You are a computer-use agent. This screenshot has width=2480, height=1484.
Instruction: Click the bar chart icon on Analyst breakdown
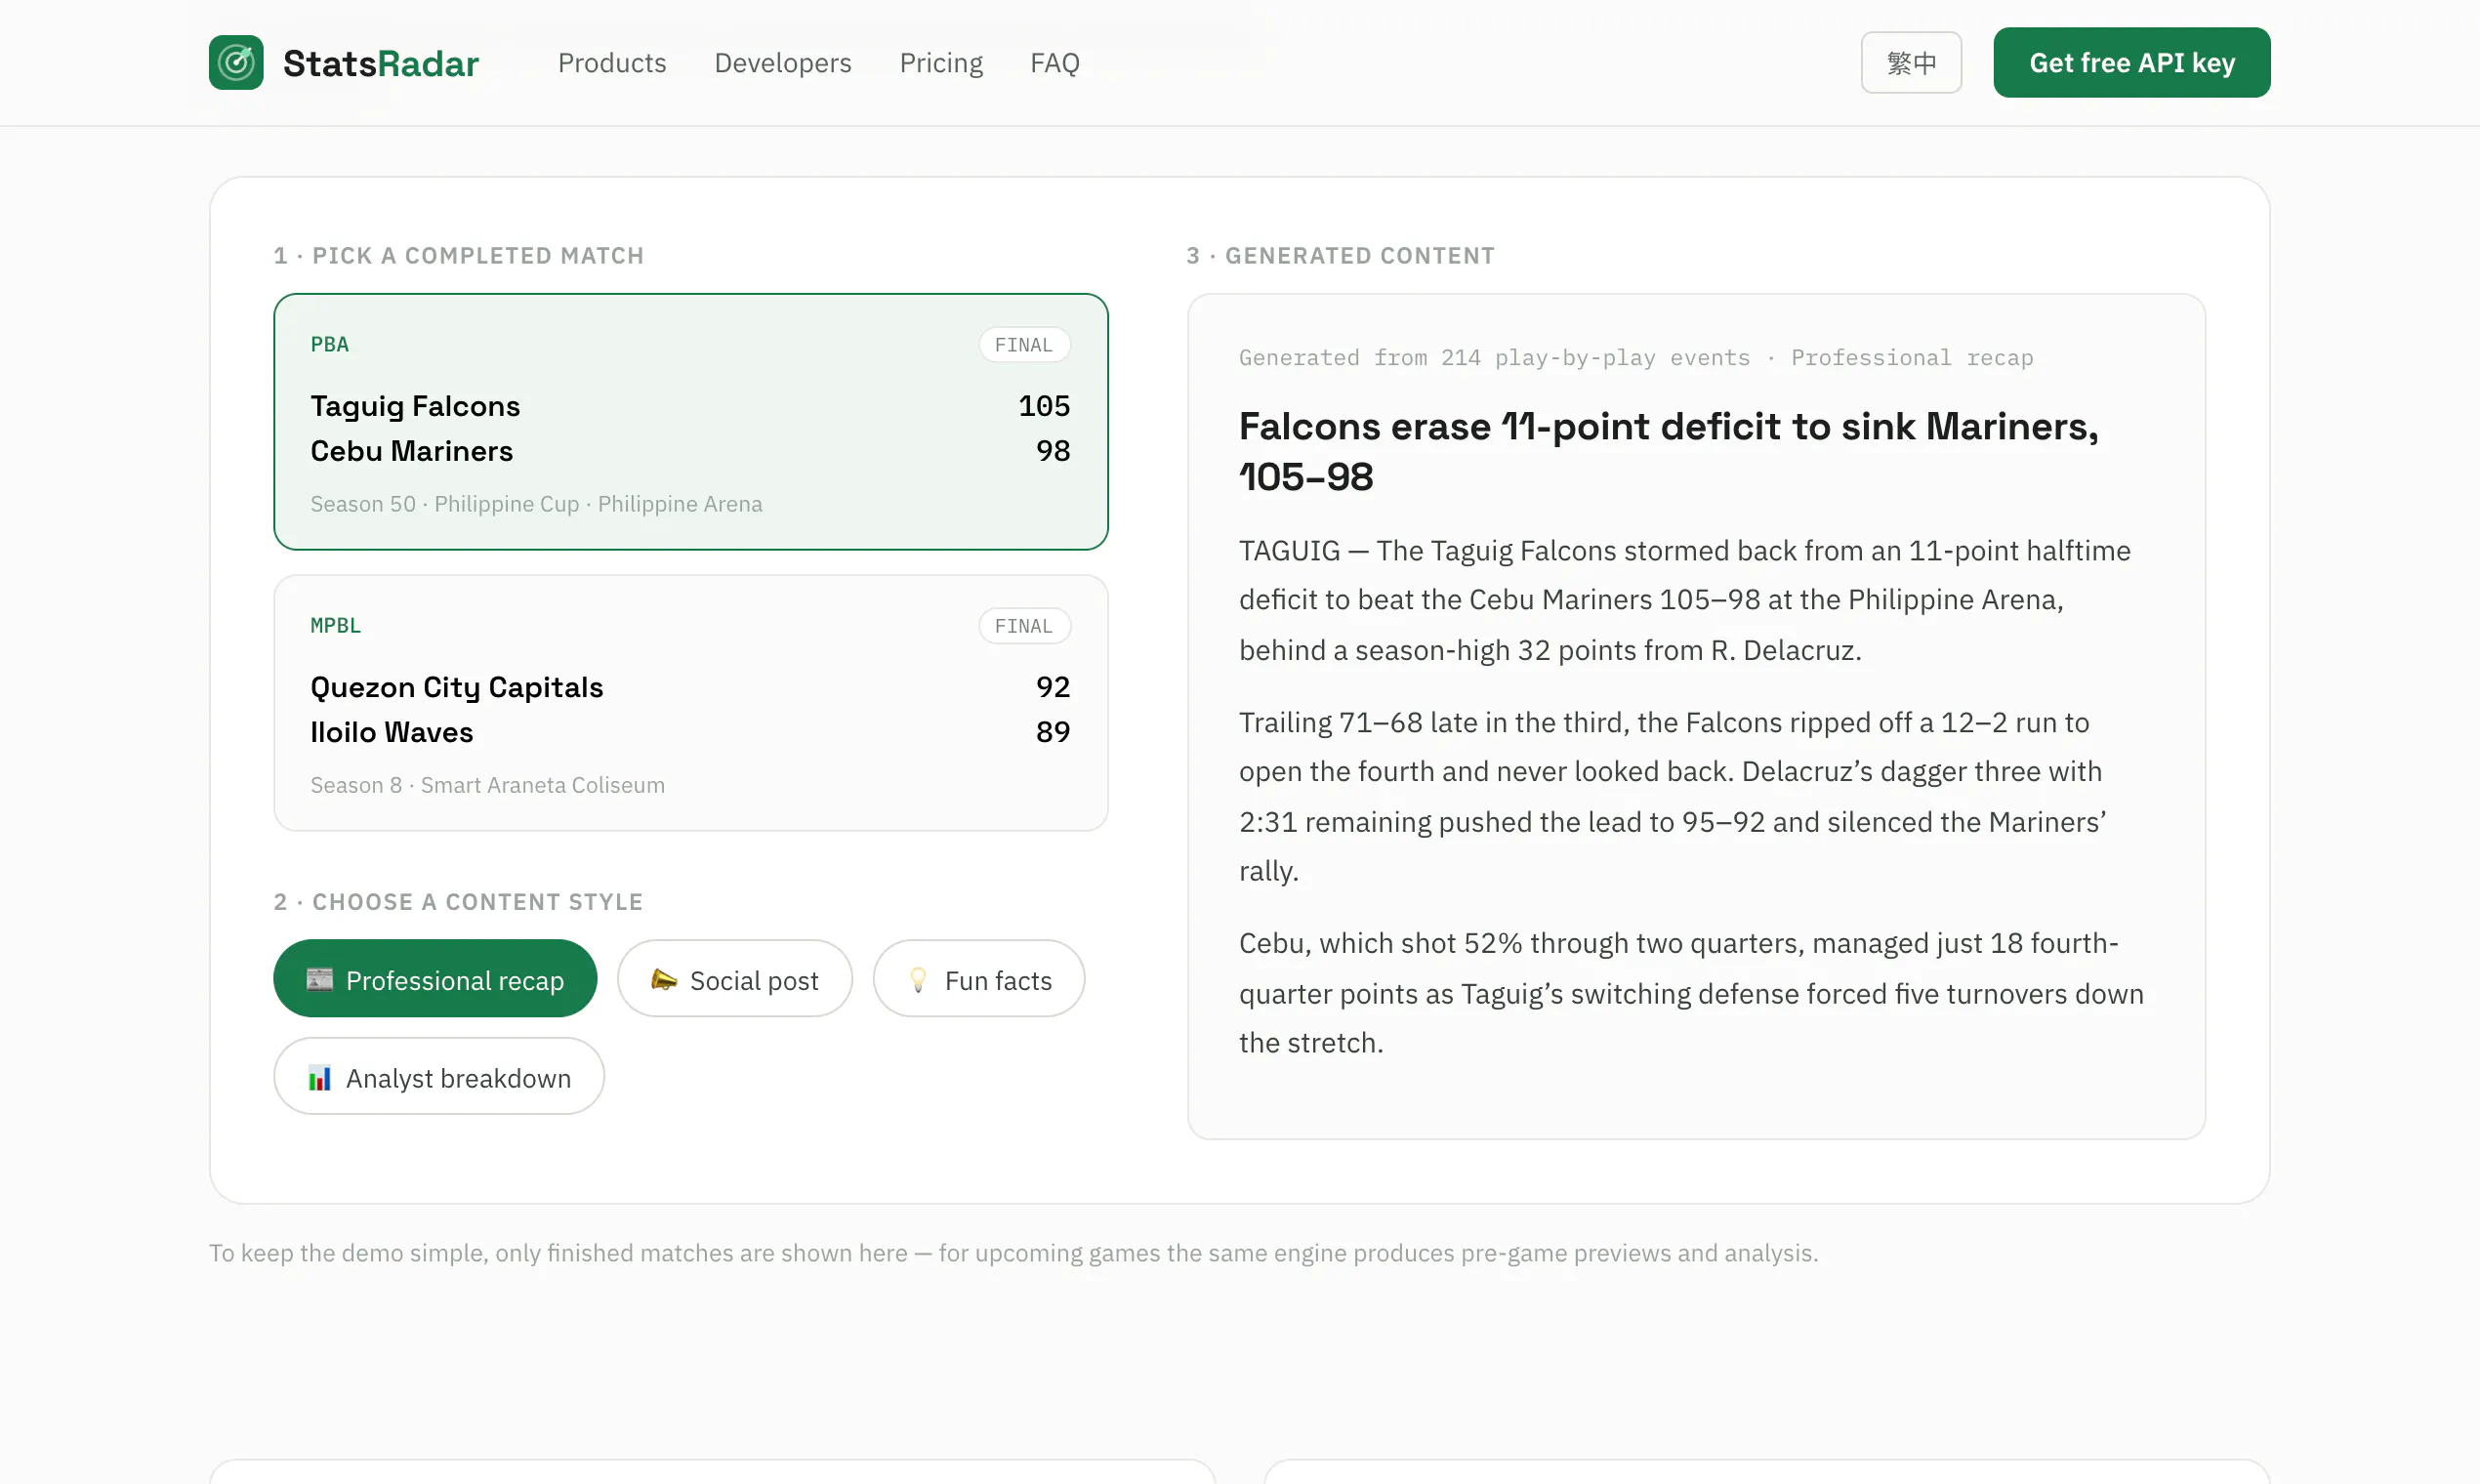point(320,1078)
